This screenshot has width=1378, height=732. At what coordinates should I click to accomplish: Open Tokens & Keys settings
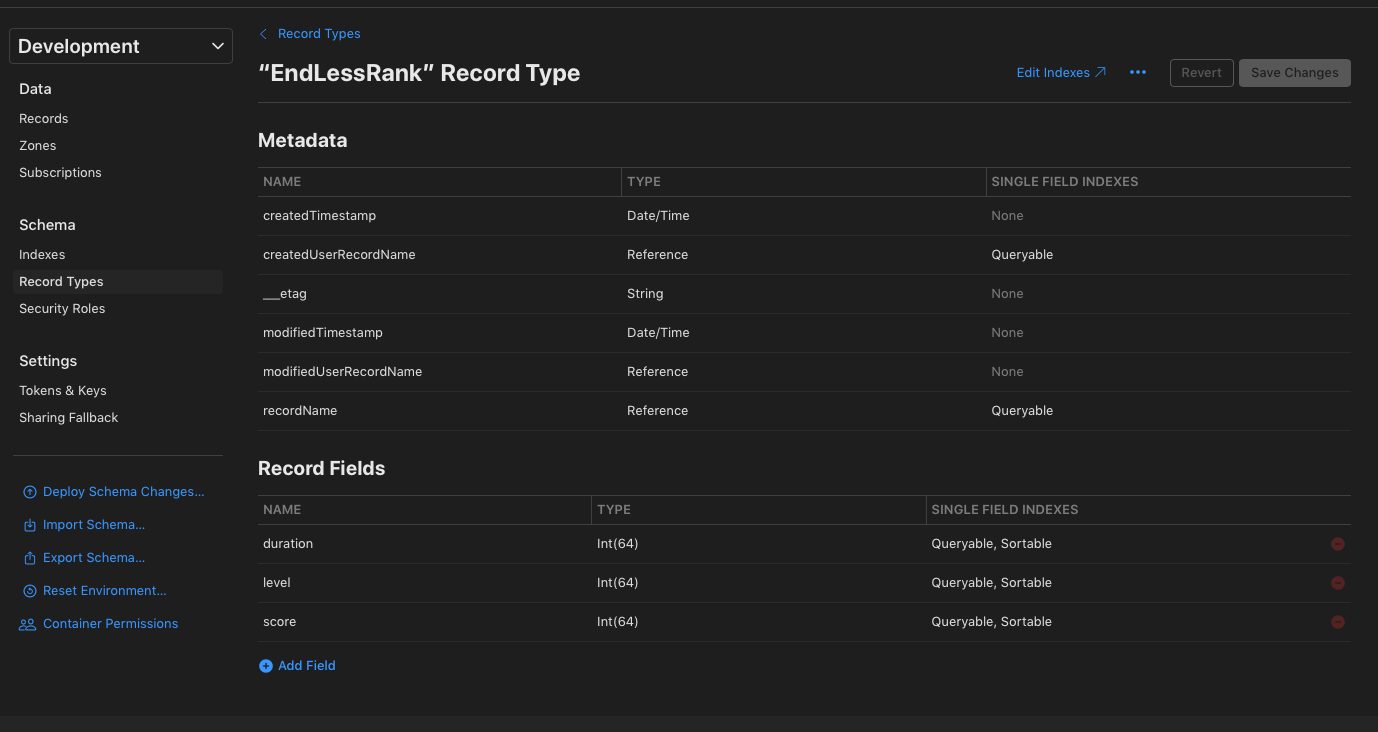coord(63,391)
